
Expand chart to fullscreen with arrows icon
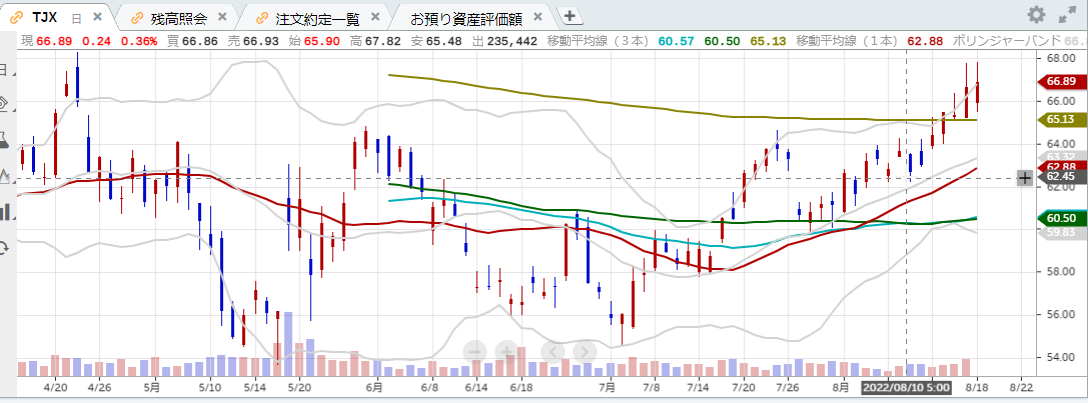1066,15
